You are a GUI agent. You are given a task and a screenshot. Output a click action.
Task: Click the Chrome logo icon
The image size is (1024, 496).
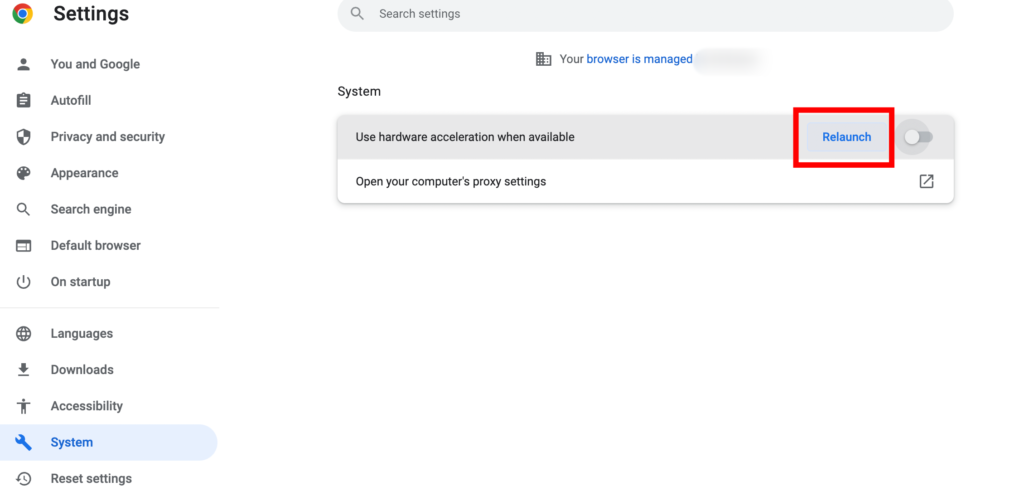[22, 14]
